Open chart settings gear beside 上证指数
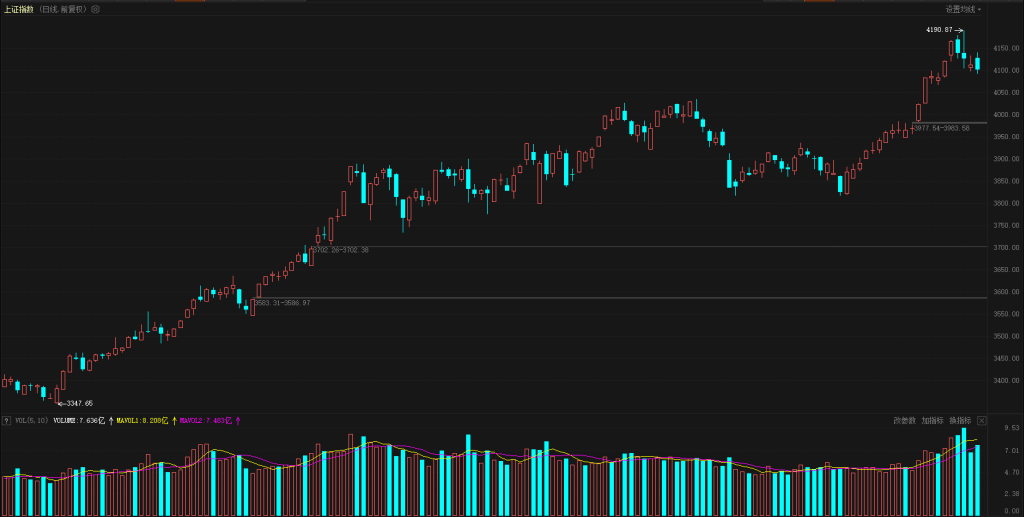The image size is (1024, 517). (95, 9)
